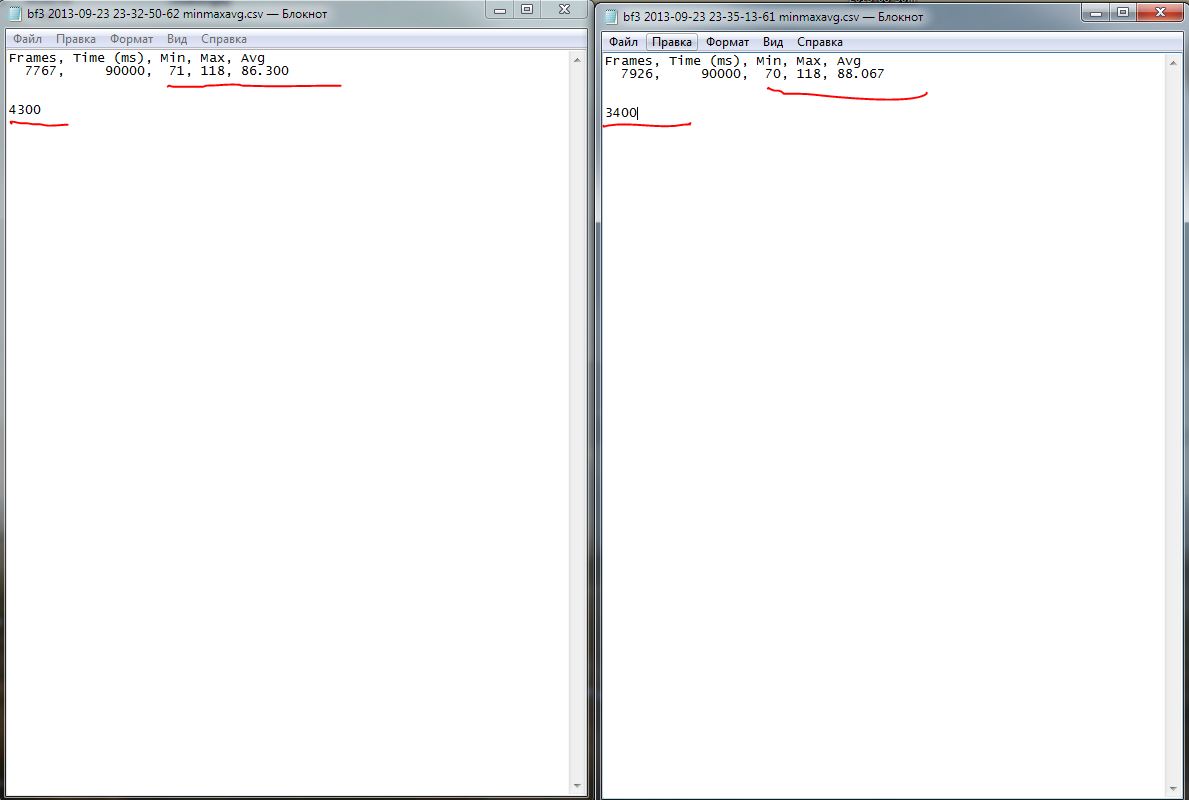1189x800 pixels.
Task: Open the Файл menu in the right Notepad window
Action: [x=623, y=42]
